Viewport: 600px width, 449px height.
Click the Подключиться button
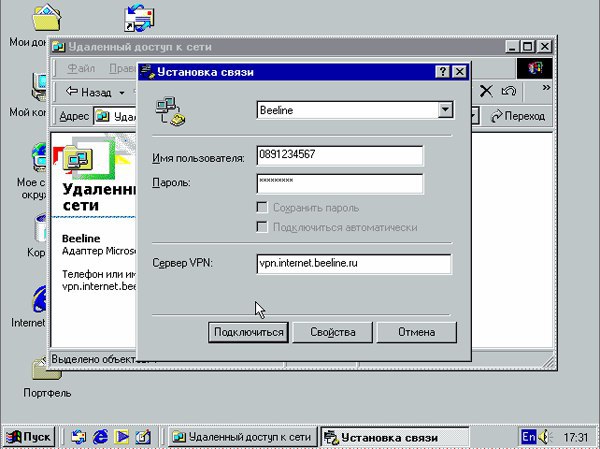[248, 332]
